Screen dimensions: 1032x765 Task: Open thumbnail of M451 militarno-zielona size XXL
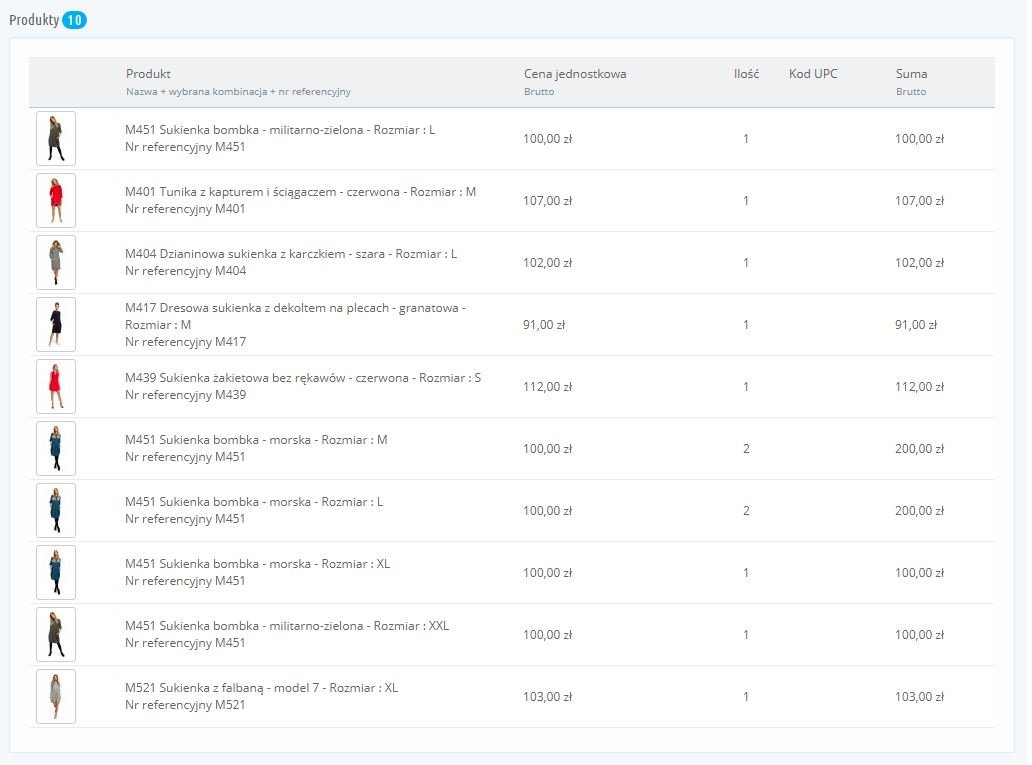56,634
